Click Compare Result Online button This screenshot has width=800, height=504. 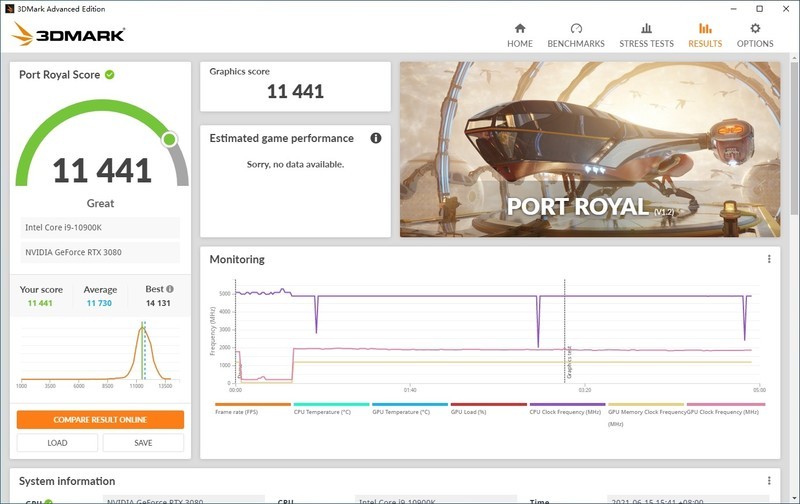100,420
